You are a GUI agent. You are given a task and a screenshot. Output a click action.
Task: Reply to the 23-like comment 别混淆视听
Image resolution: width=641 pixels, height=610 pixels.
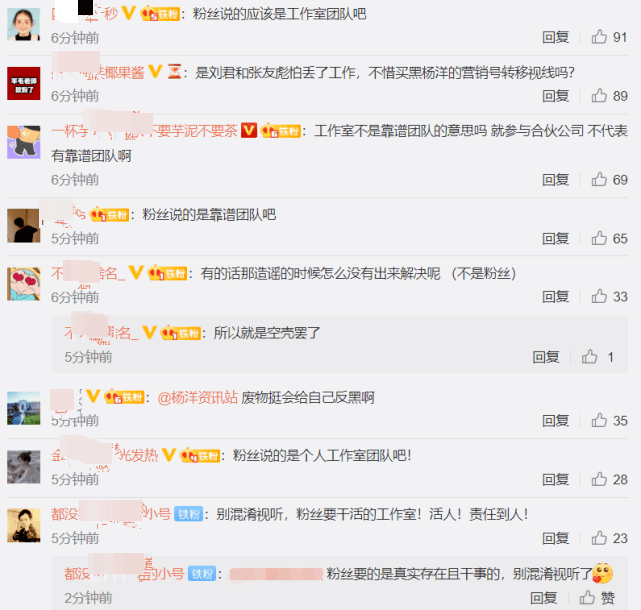pyautogui.click(x=556, y=538)
